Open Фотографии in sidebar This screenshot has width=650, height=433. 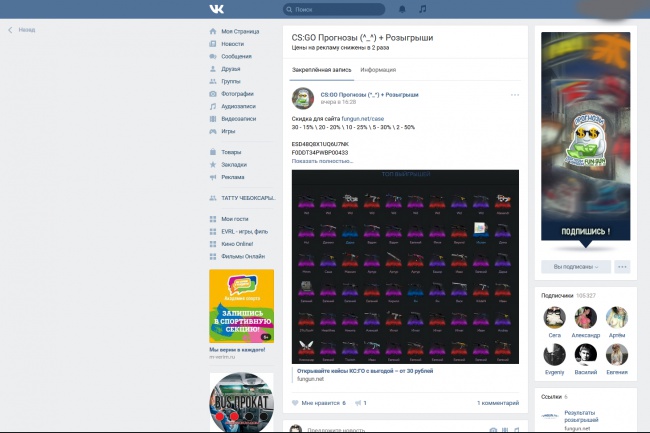(x=237, y=94)
